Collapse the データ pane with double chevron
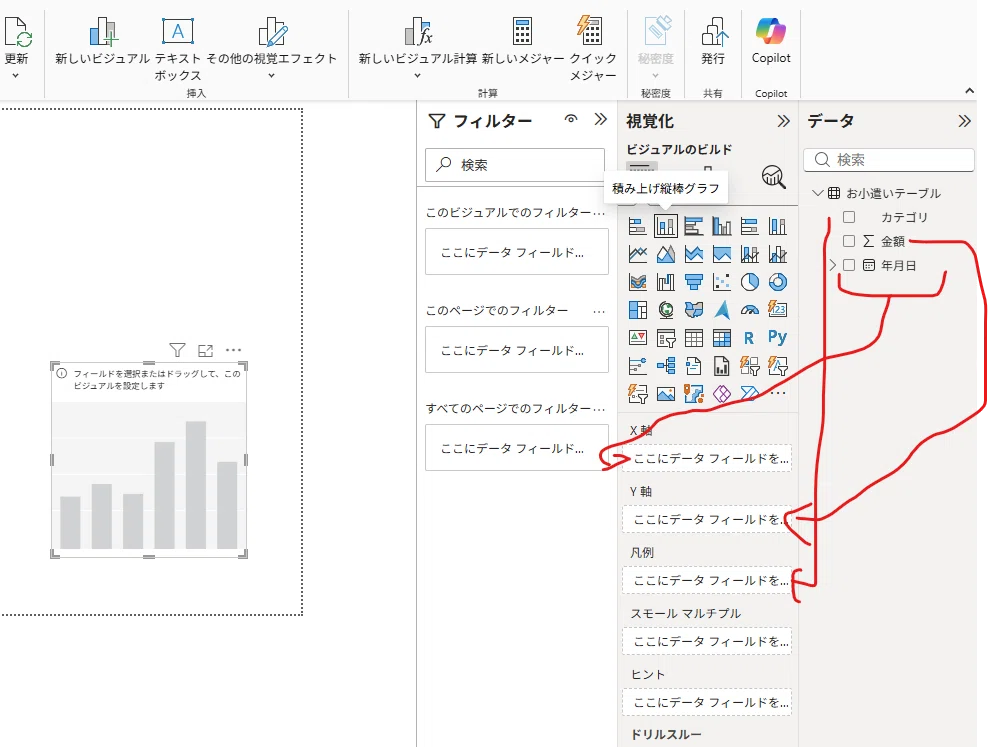 [x=964, y=121]
